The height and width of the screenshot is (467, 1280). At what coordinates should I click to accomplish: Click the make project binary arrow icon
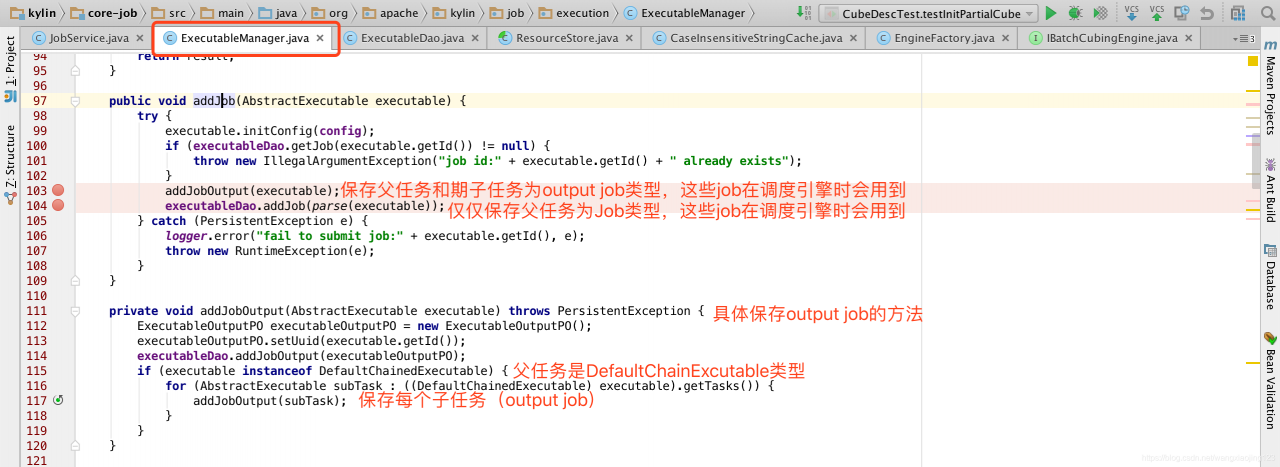click(x=804, y=13)
